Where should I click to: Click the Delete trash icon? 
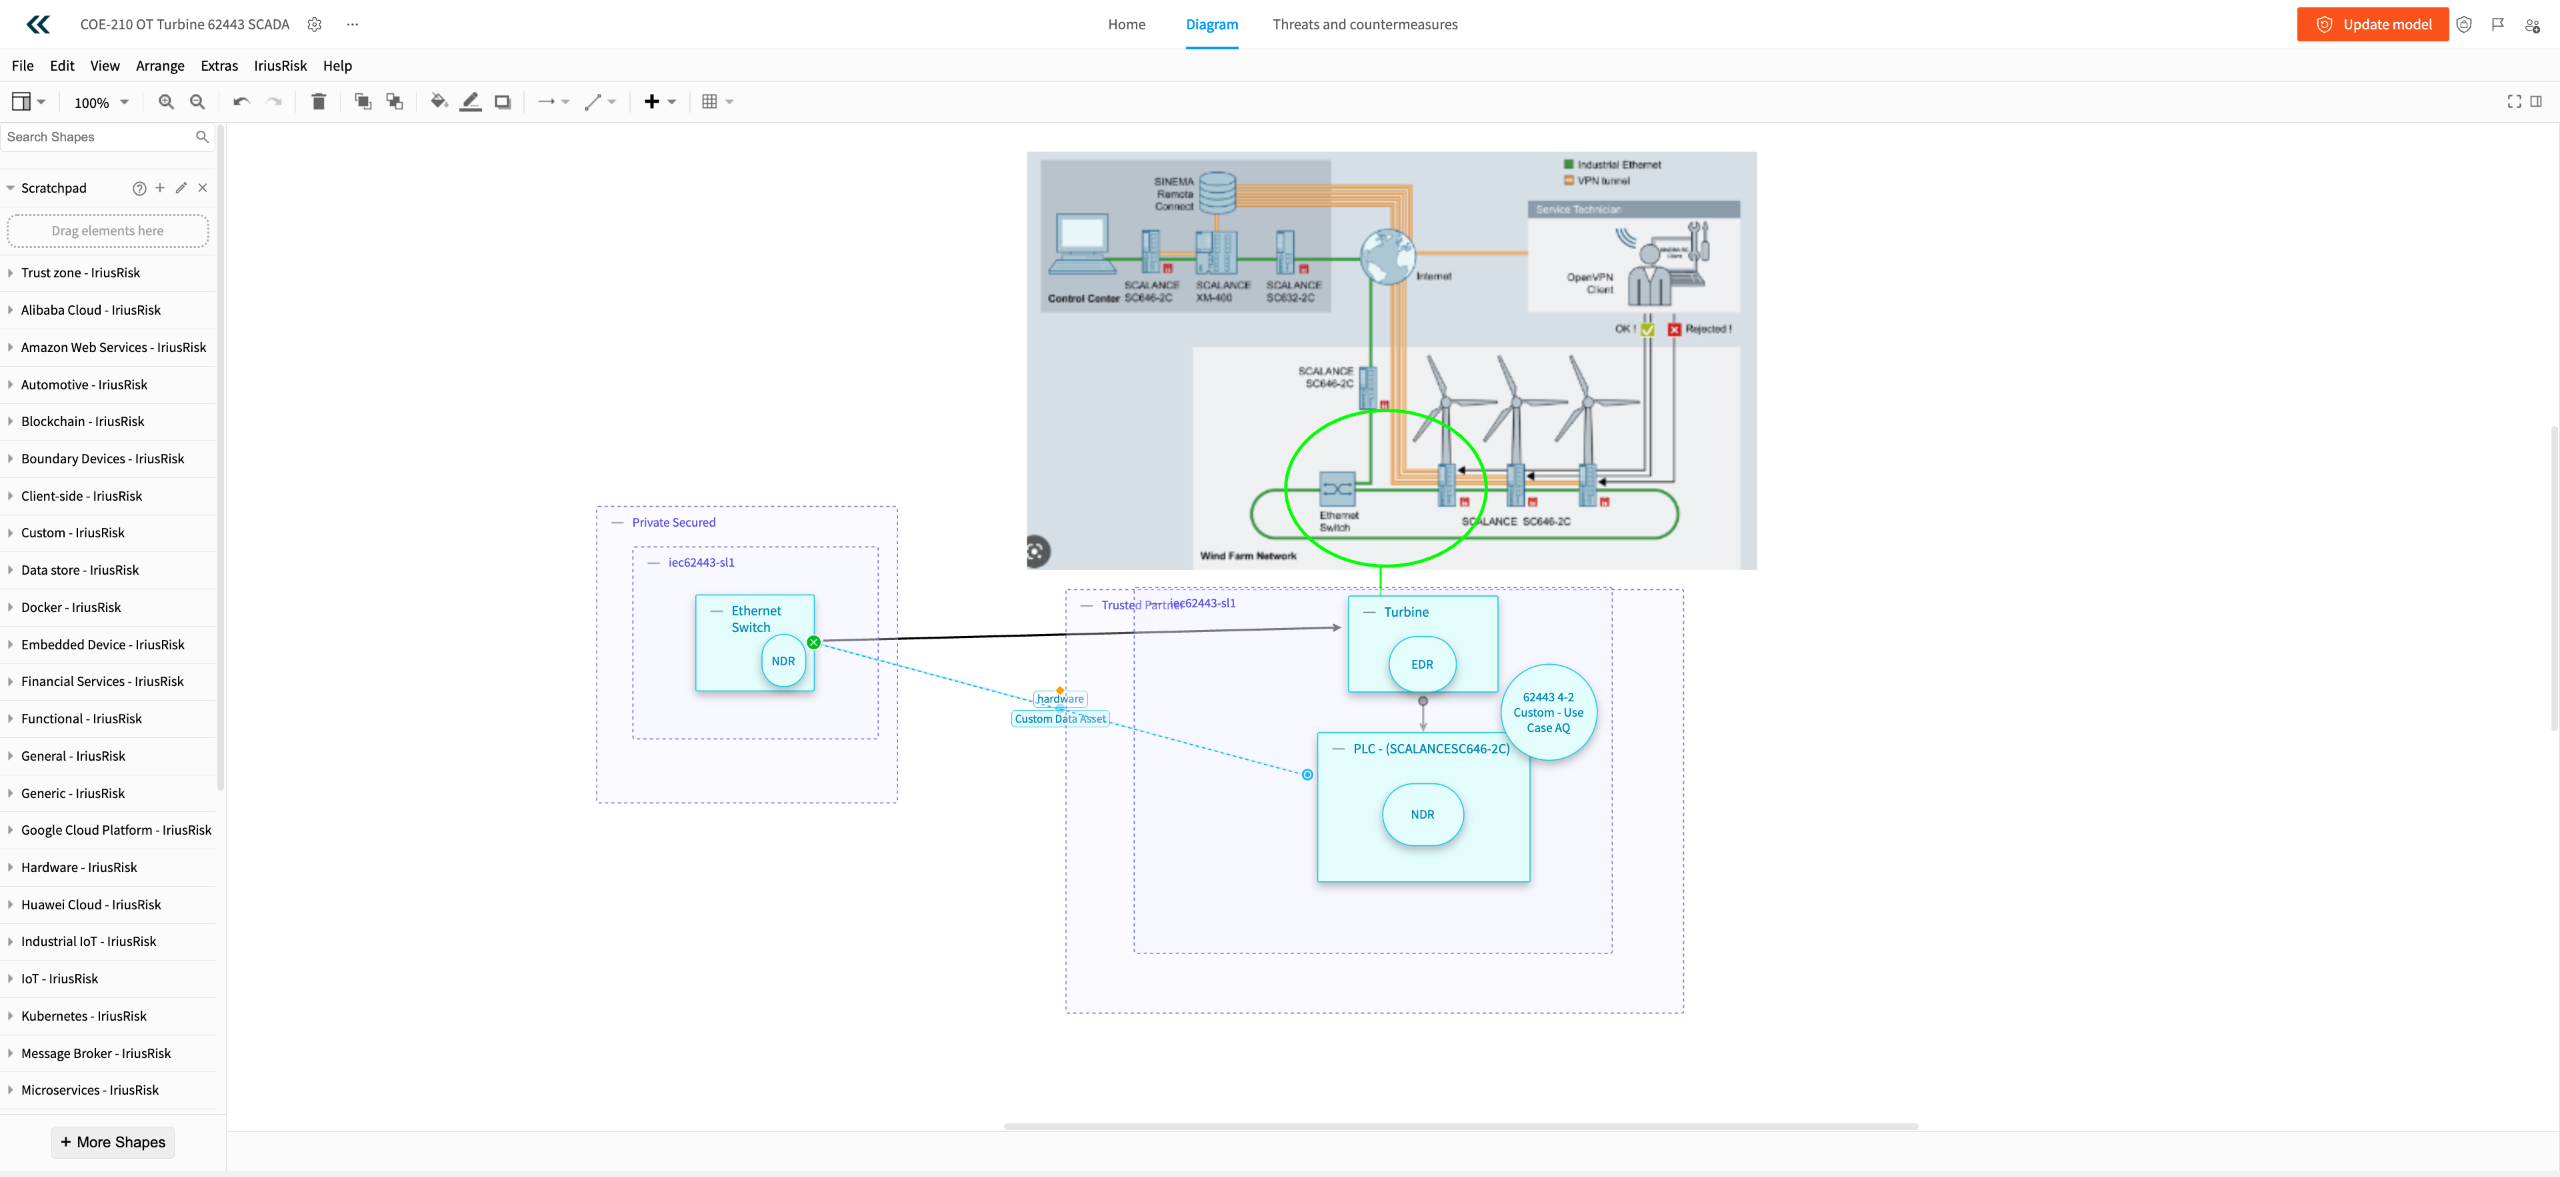[319, 102]
